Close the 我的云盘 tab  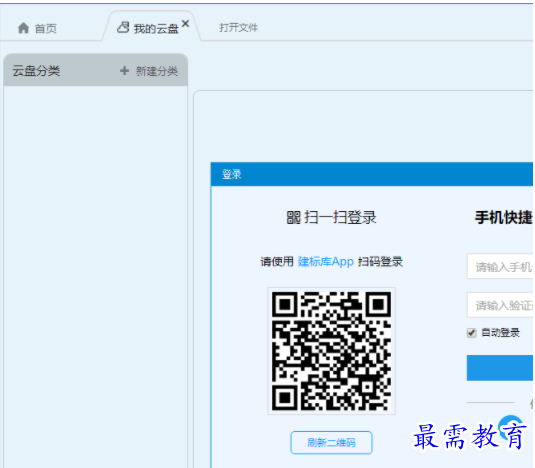click(185, 24)
